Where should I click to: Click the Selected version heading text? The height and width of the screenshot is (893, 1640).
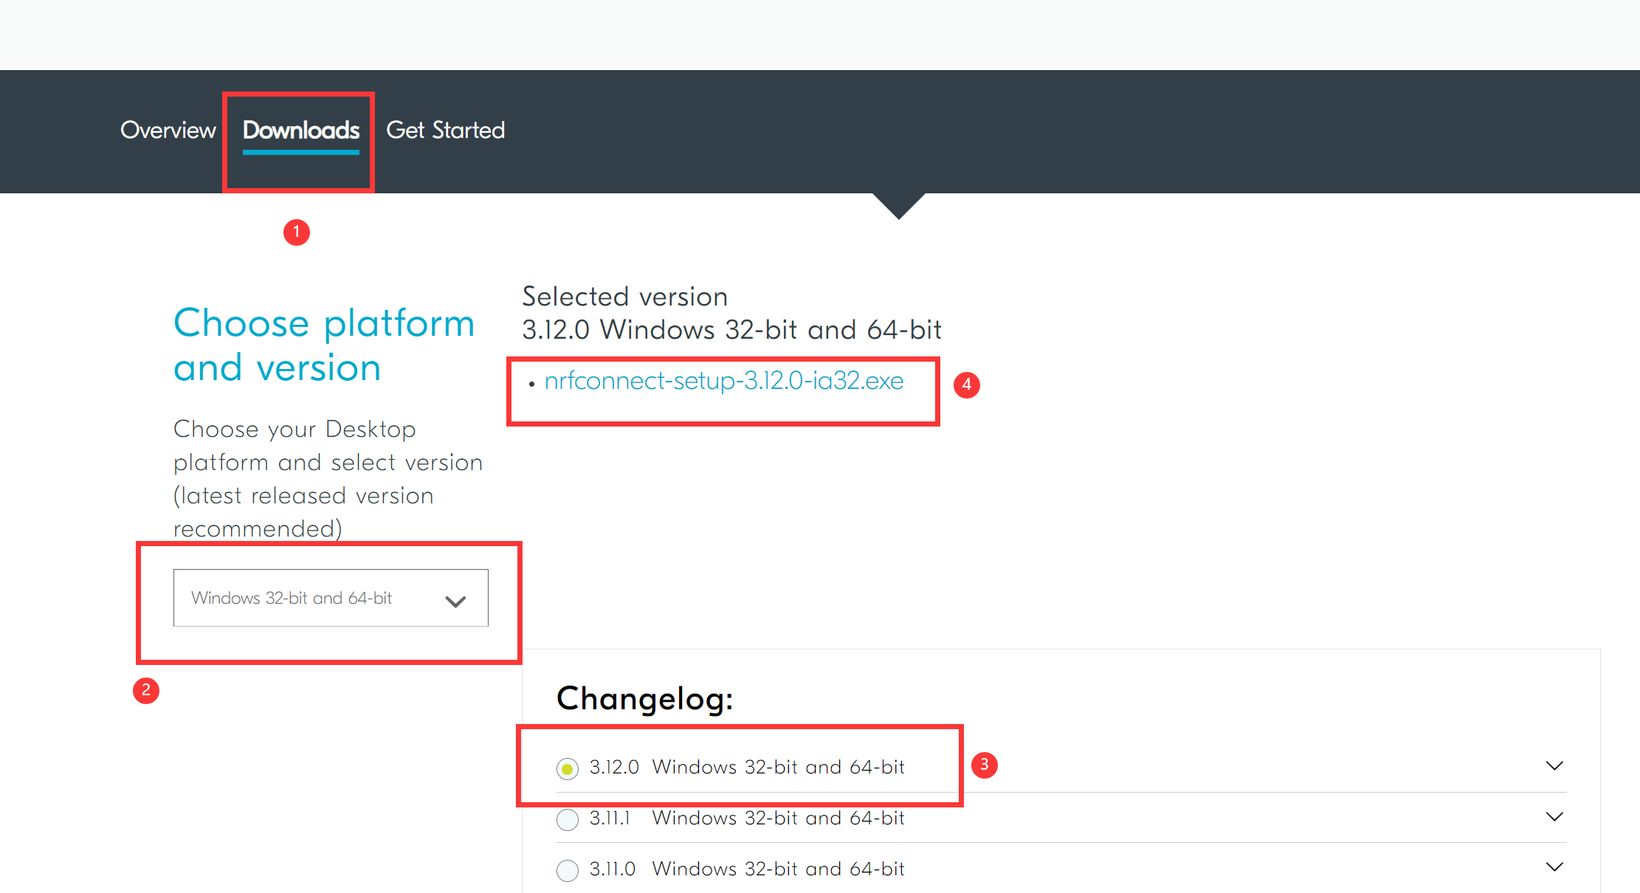click(625, 297)
